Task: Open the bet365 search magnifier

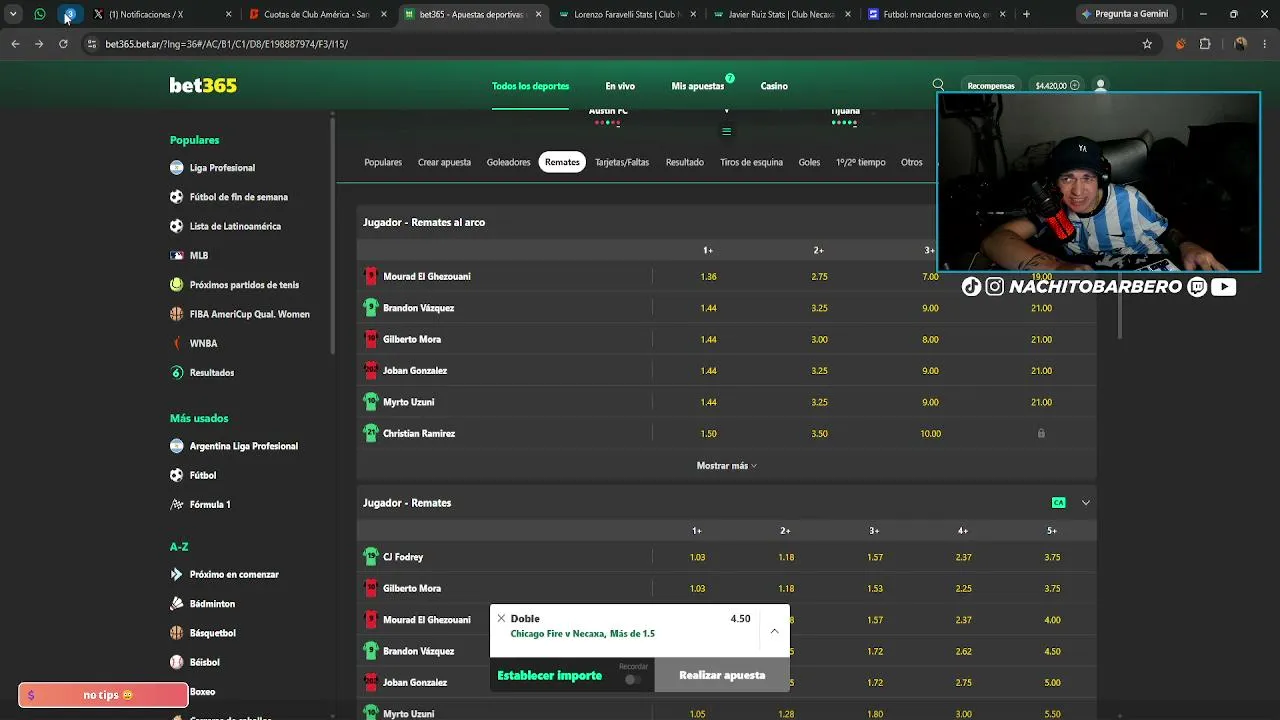Action: click(938, 86)
